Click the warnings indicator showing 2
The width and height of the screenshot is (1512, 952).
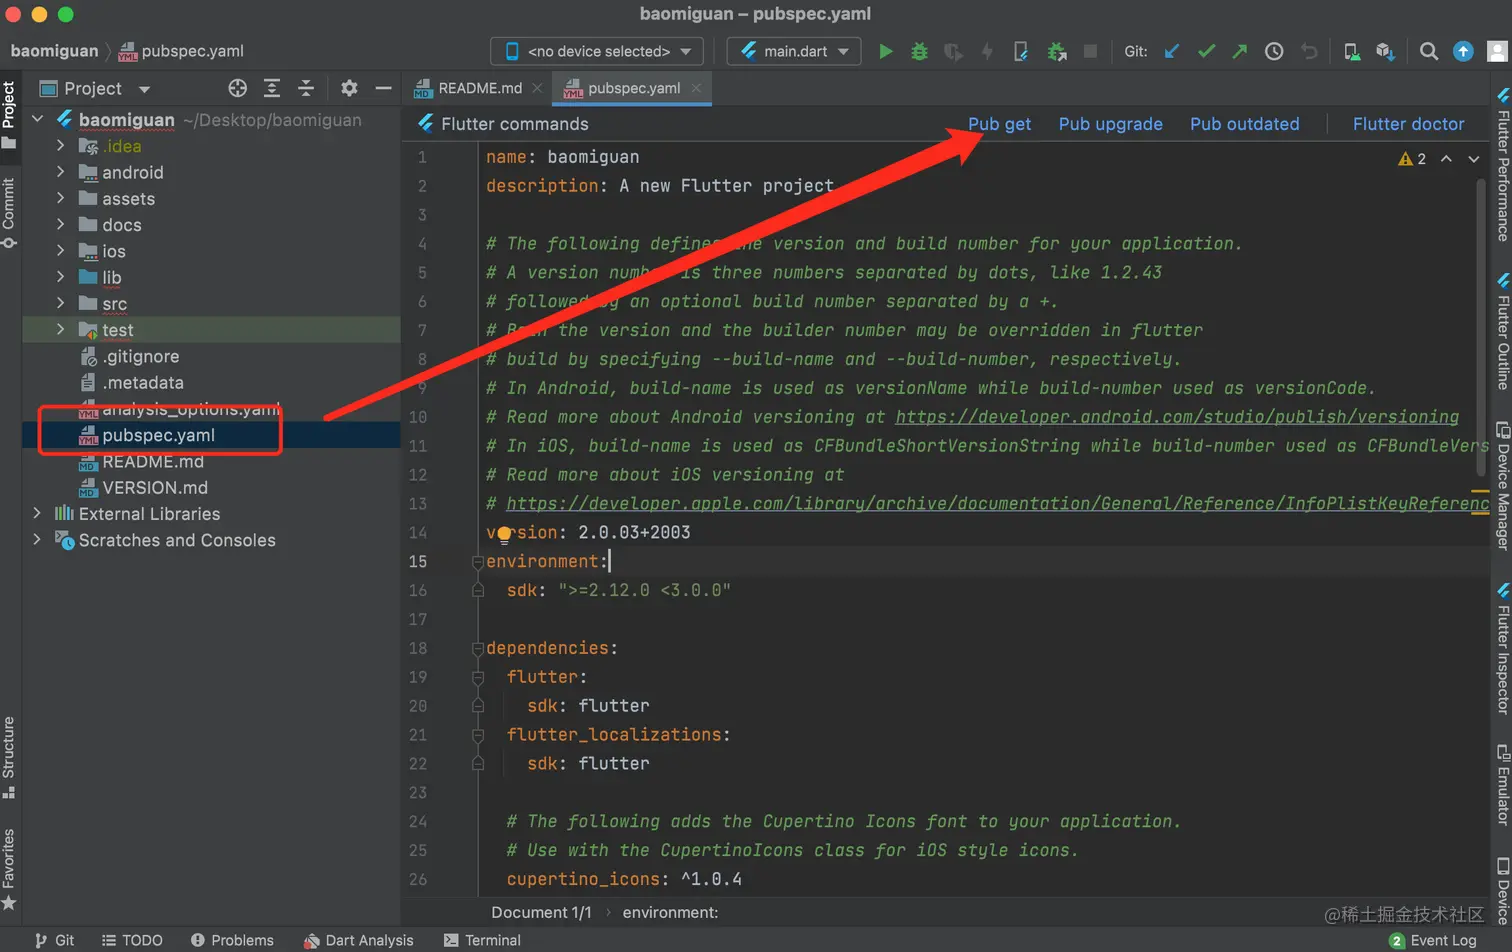tap(1412, 159)
